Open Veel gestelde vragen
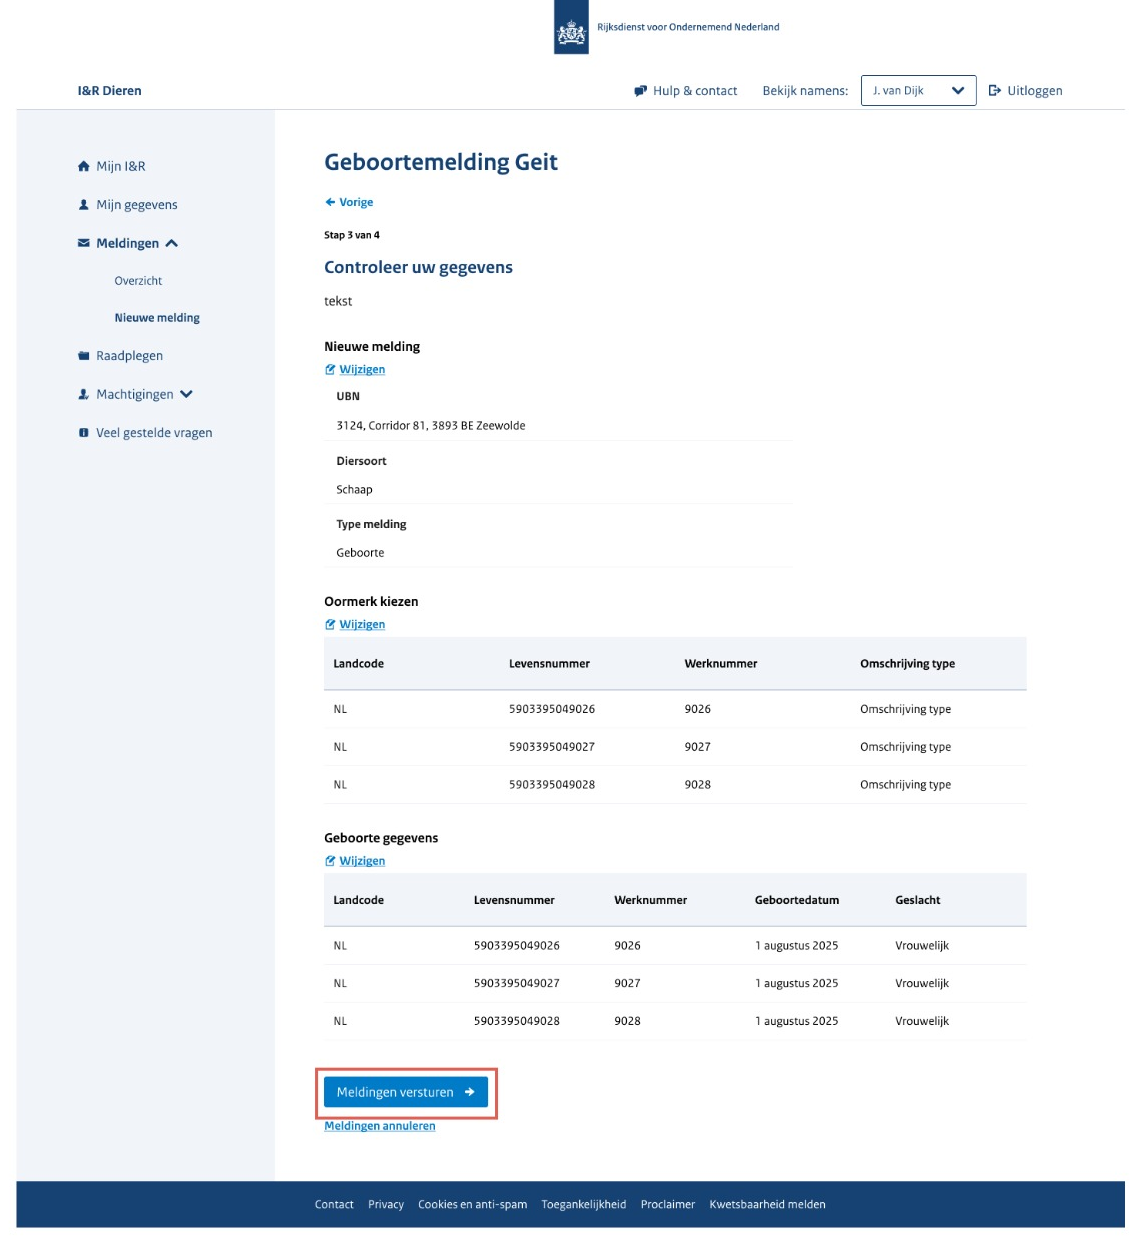This screenshot has height=1244, width=1141. 154,433
